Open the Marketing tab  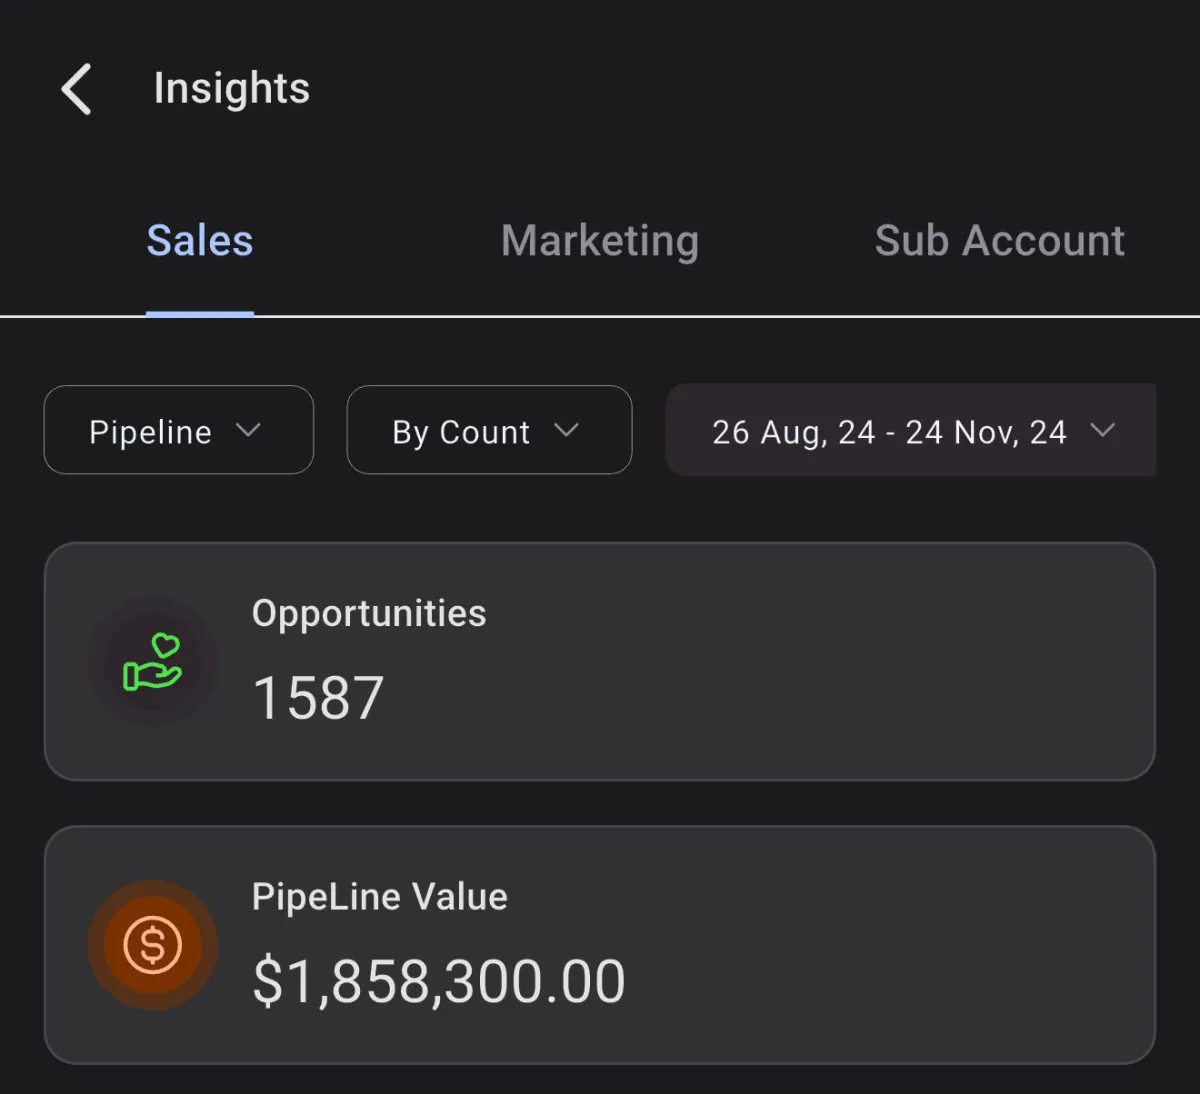pyautogui.click(x=599, y=241)
